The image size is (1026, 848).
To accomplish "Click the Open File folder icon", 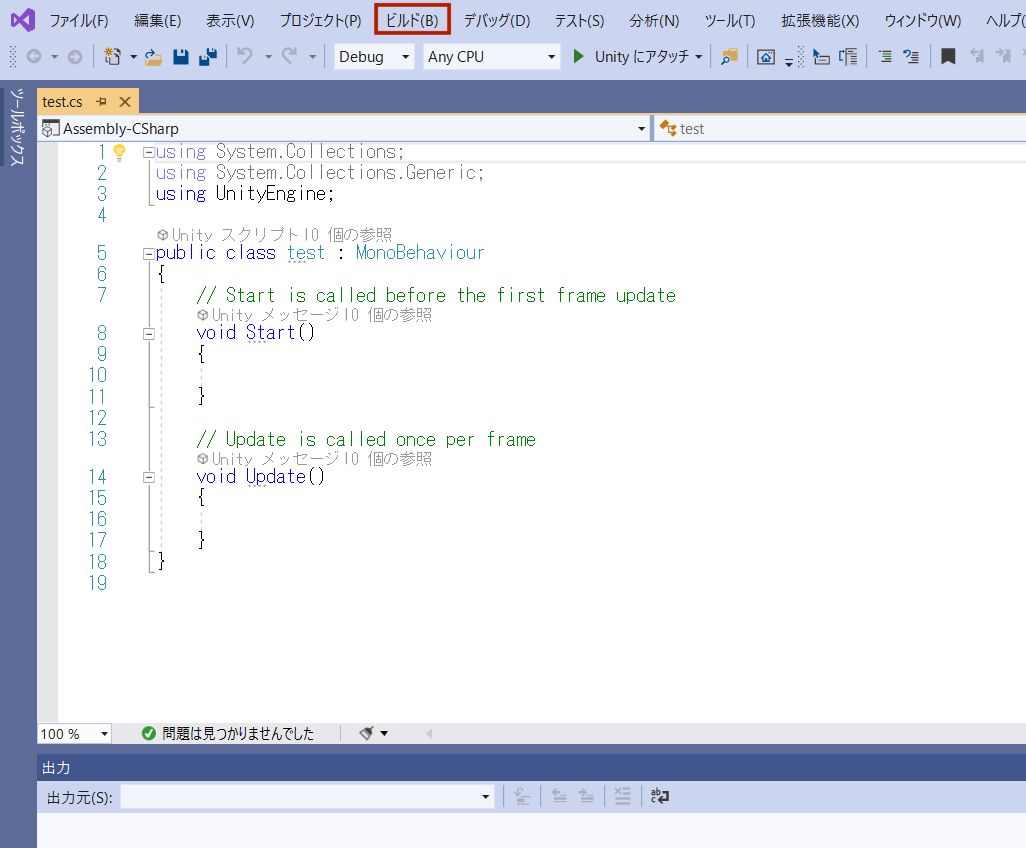I will [x=153, y=57].
